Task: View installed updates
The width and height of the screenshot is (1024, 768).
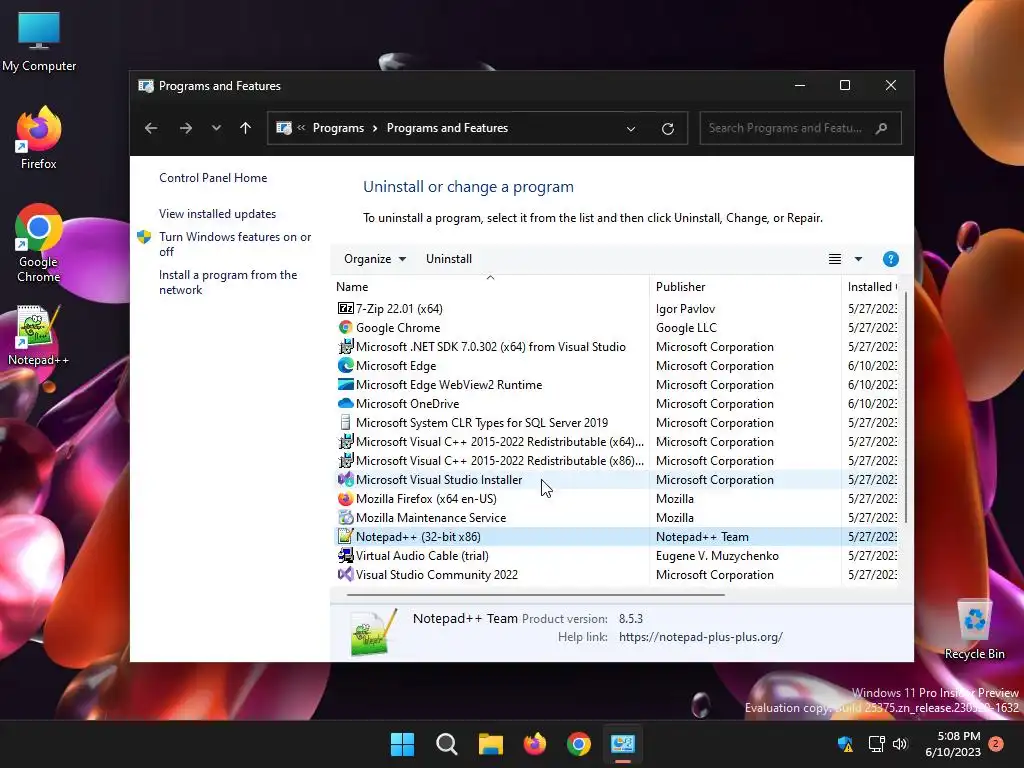Action: pyautogui.click(x=217, y=214)
